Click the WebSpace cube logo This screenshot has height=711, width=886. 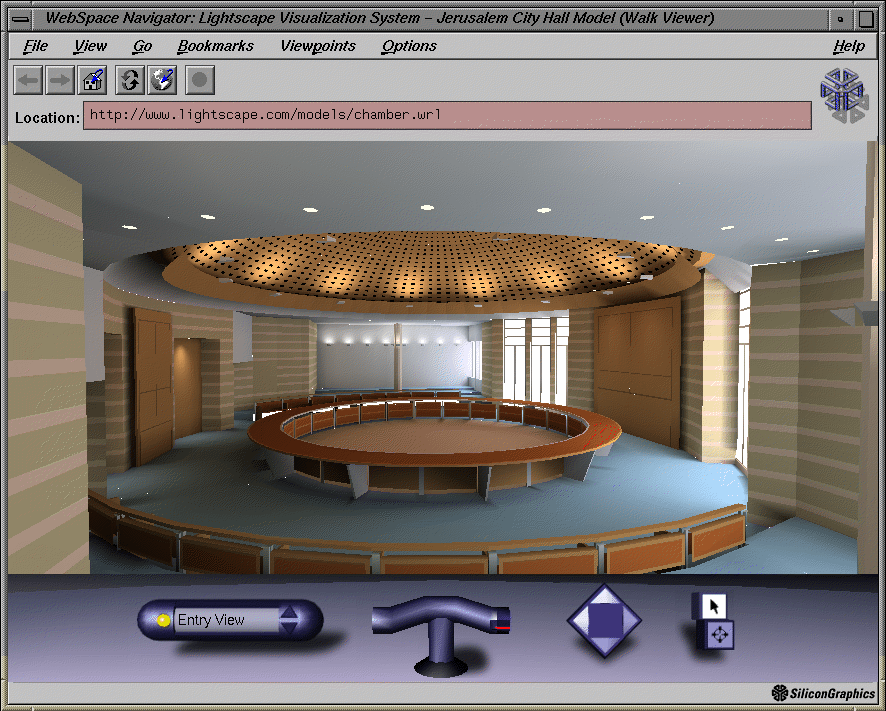(842, 95)
